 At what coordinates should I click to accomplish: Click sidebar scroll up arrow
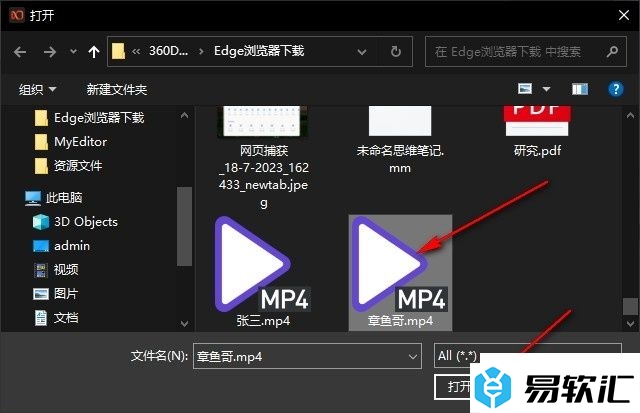(x=184, y=115)
